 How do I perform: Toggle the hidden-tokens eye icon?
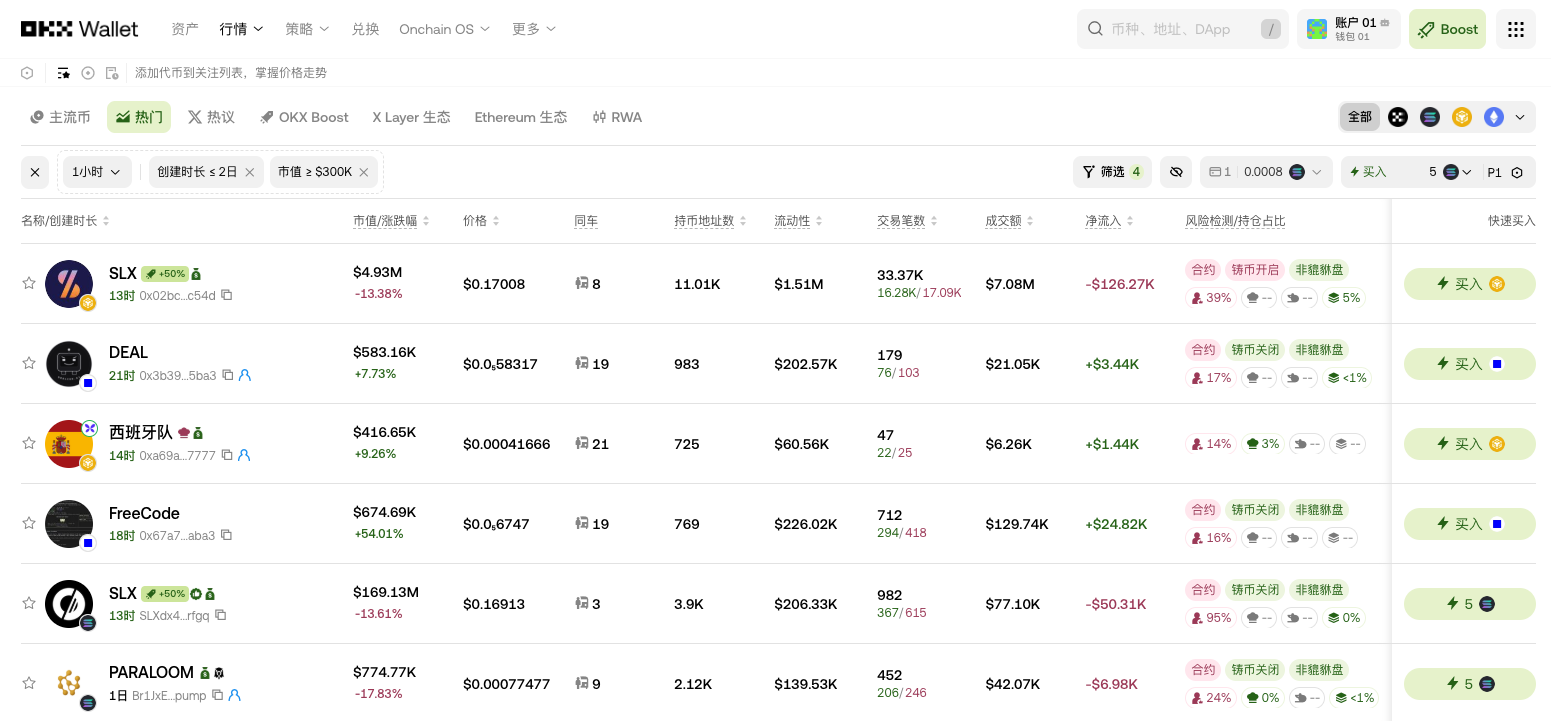[1176, 172]
